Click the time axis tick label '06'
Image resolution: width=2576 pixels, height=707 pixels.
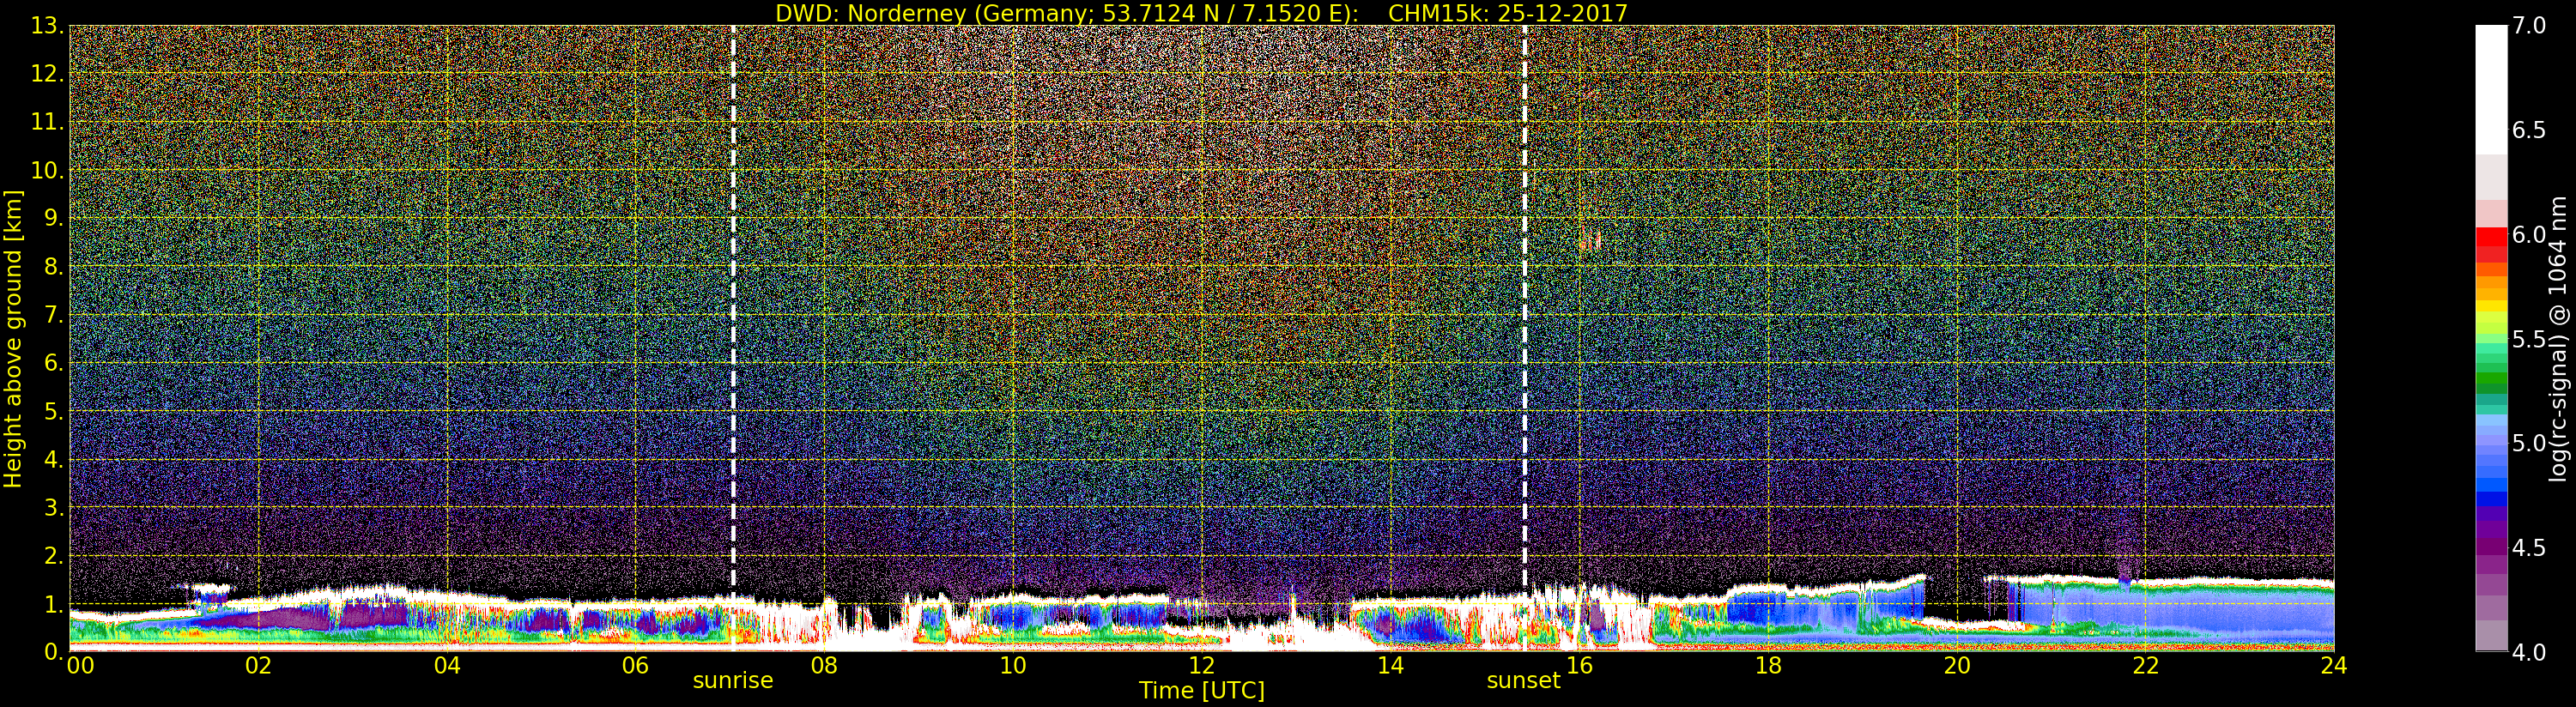tap(635, 665)
